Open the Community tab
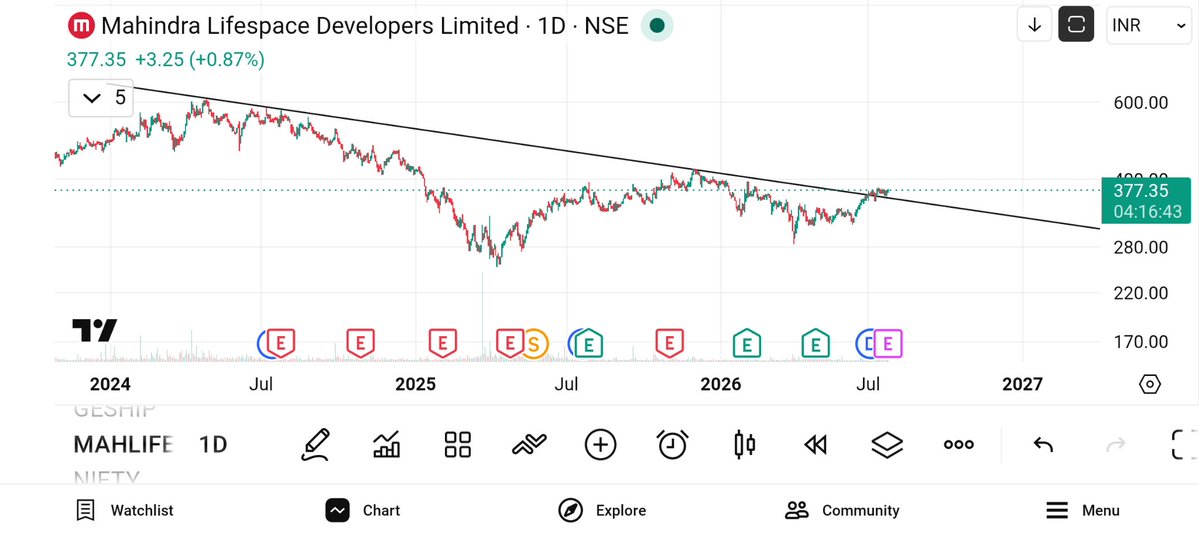 842,510
